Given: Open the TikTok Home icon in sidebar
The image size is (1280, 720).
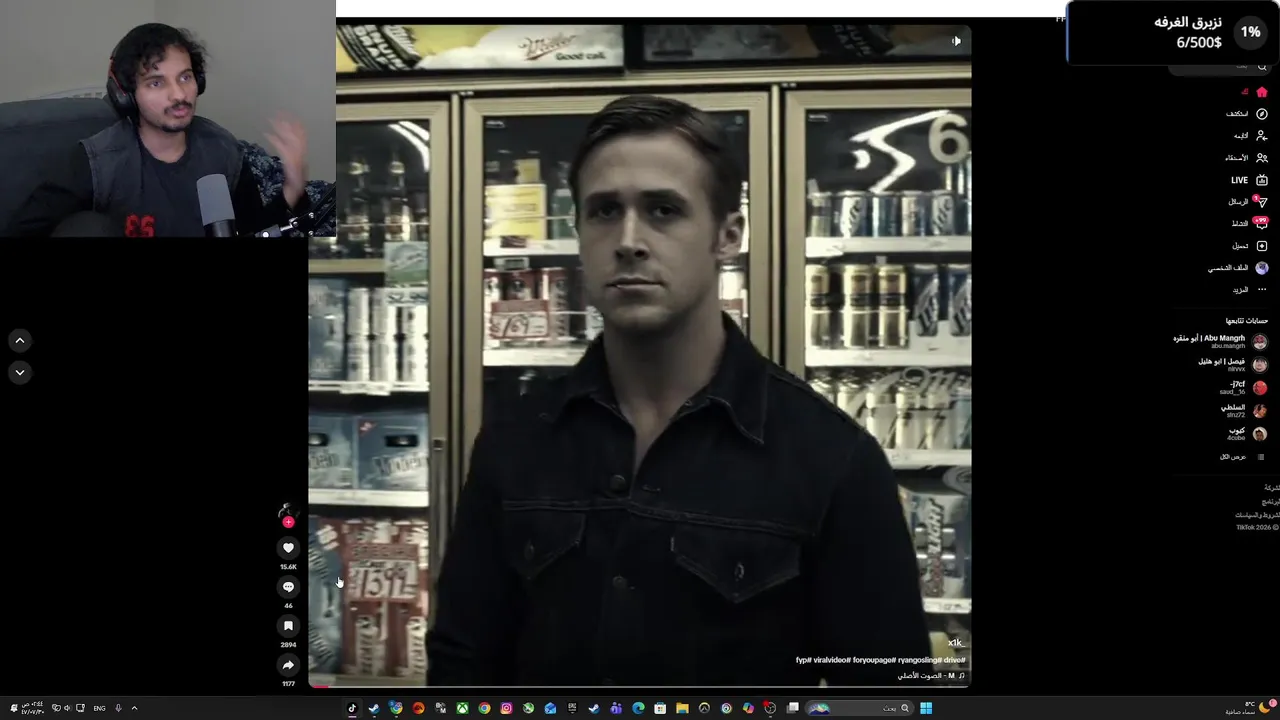Looking at the screenshot, I should pos(1261,92).
